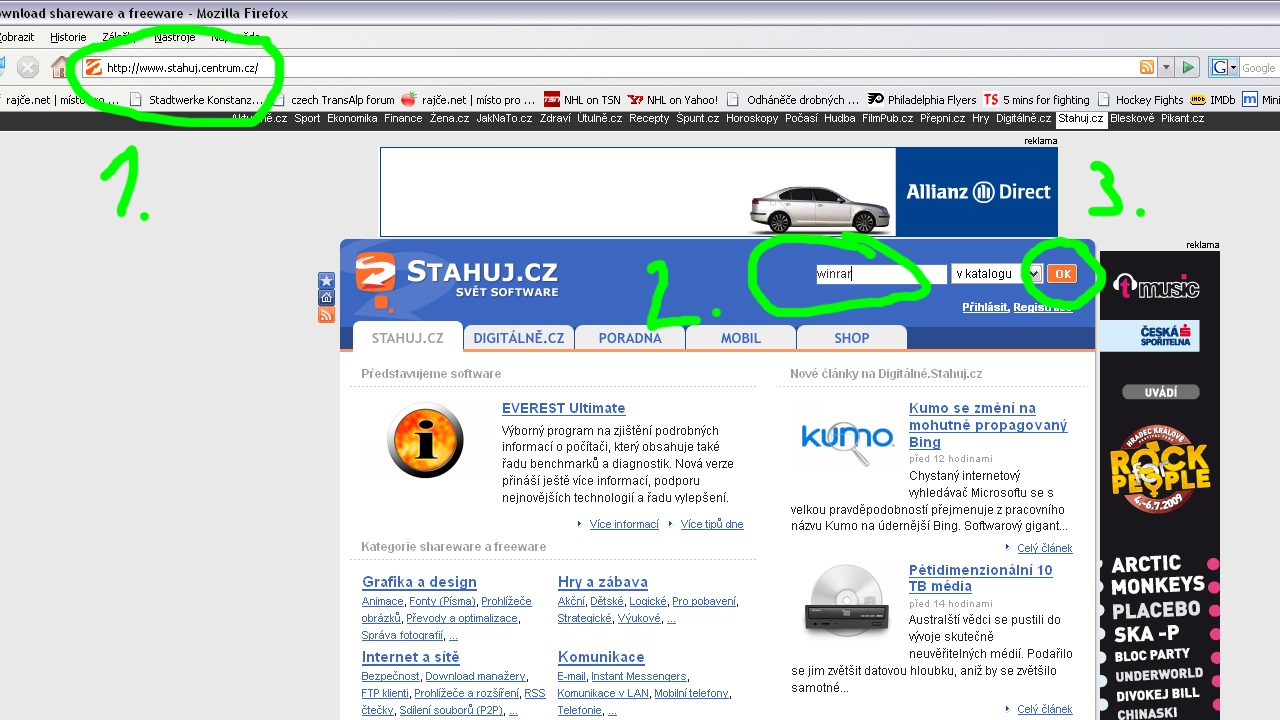This screenshot has width=1280, height=720.
Task: Click the search field containing winrar
Action: 880,274
